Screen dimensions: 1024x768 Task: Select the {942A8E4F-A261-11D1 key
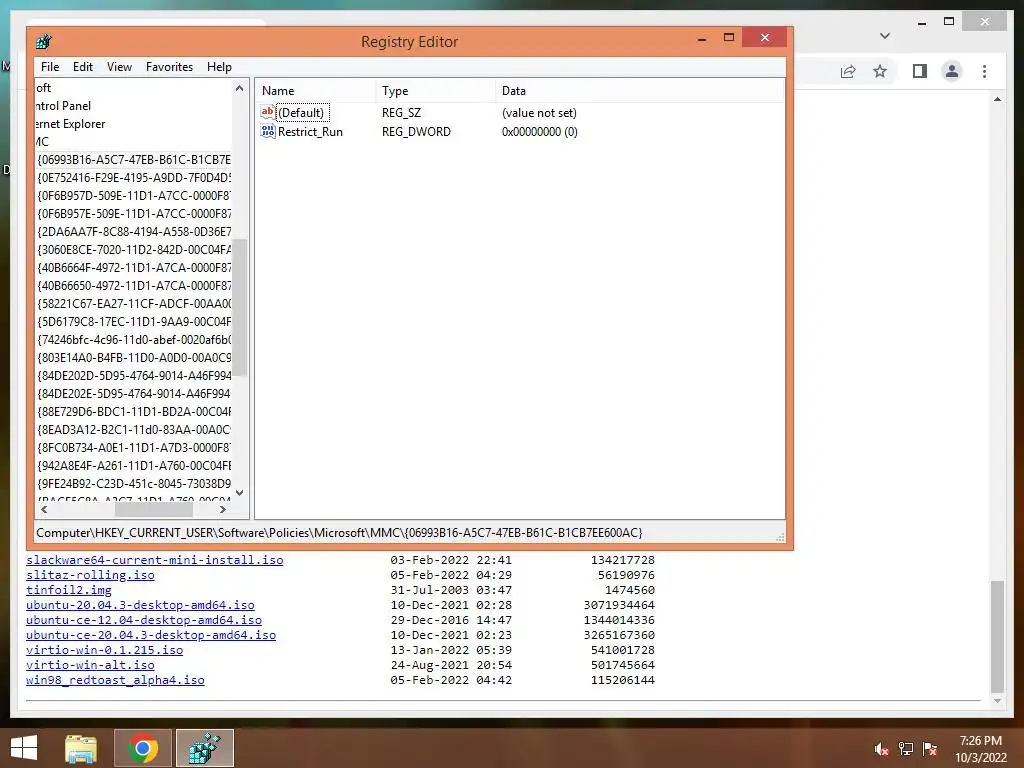point(134,466)
